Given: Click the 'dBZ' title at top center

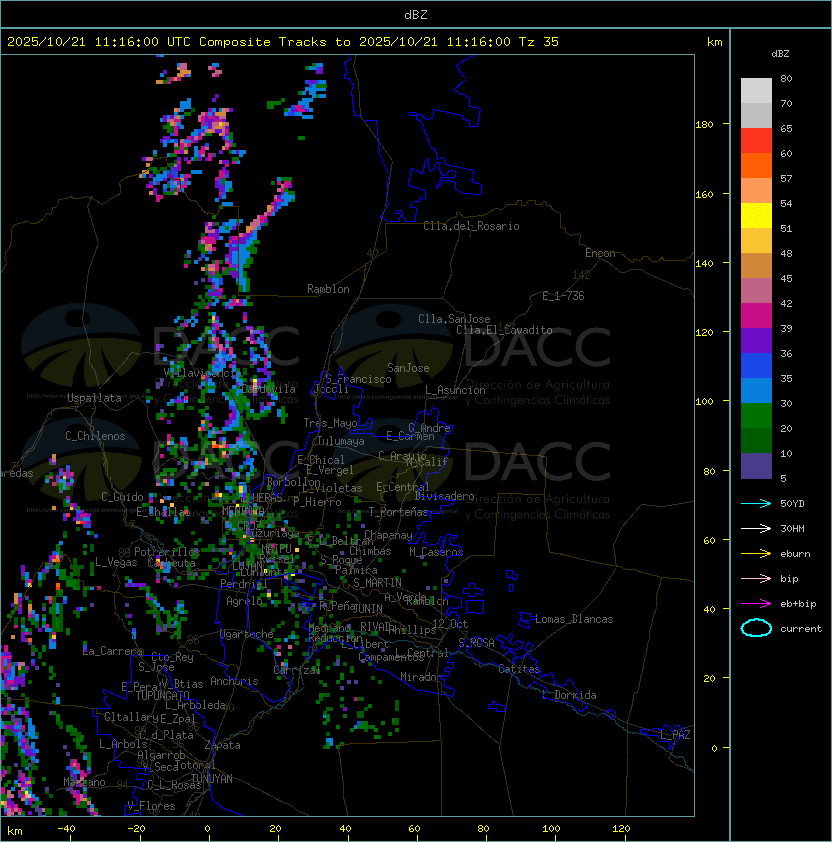Looking at the screenshot, I should pos(416,14).
